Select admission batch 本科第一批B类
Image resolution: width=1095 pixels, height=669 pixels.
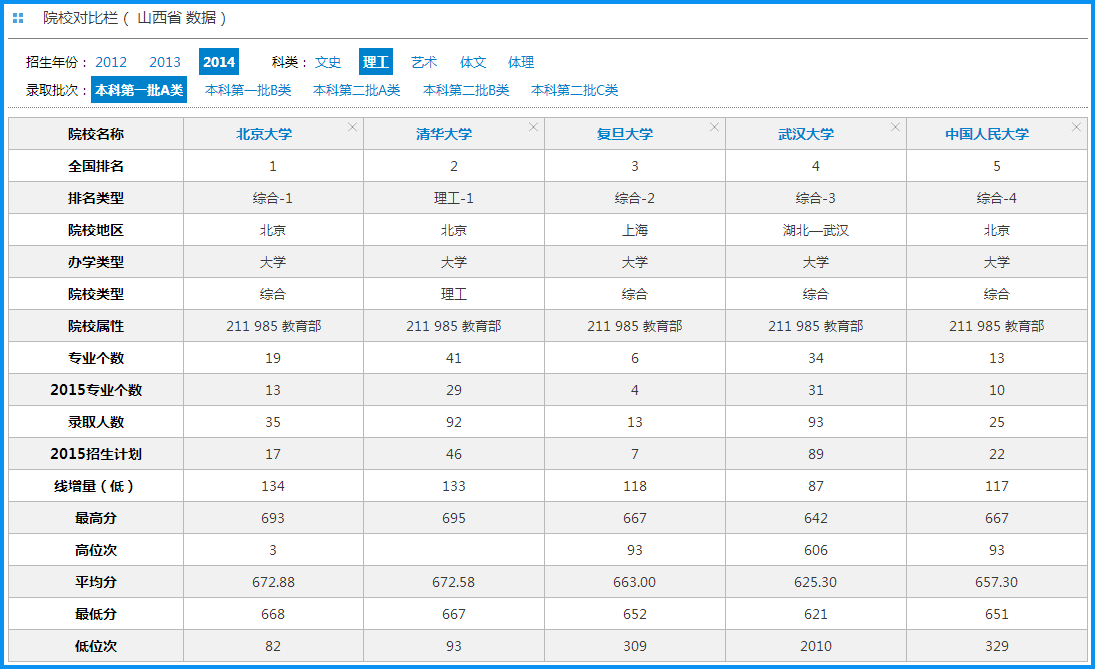[x=248, y=90]
